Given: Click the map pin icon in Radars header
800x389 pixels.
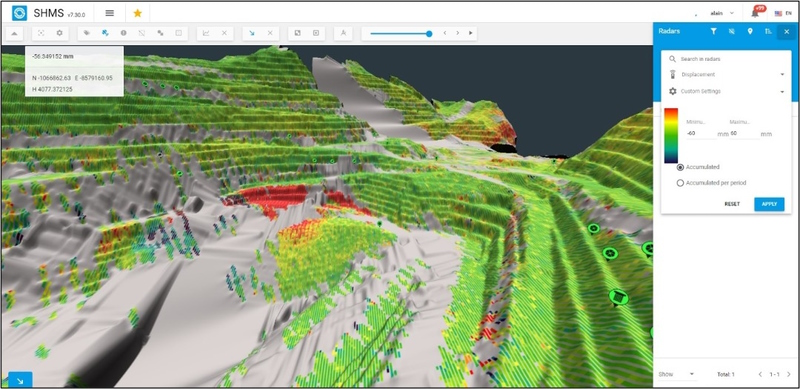Looking at the screenshot, I should pyautogui.click(x=750, y=31).
